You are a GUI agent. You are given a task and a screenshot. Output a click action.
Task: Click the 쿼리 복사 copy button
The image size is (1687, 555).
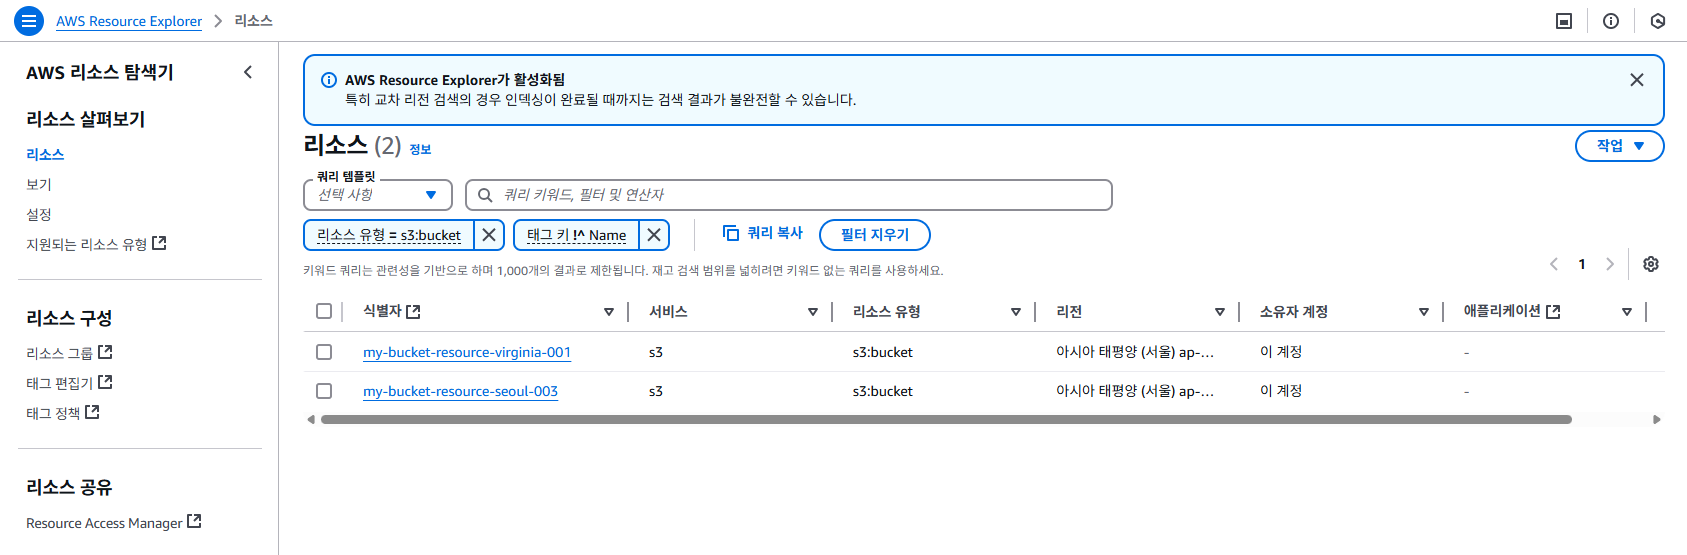click(763, 233)
